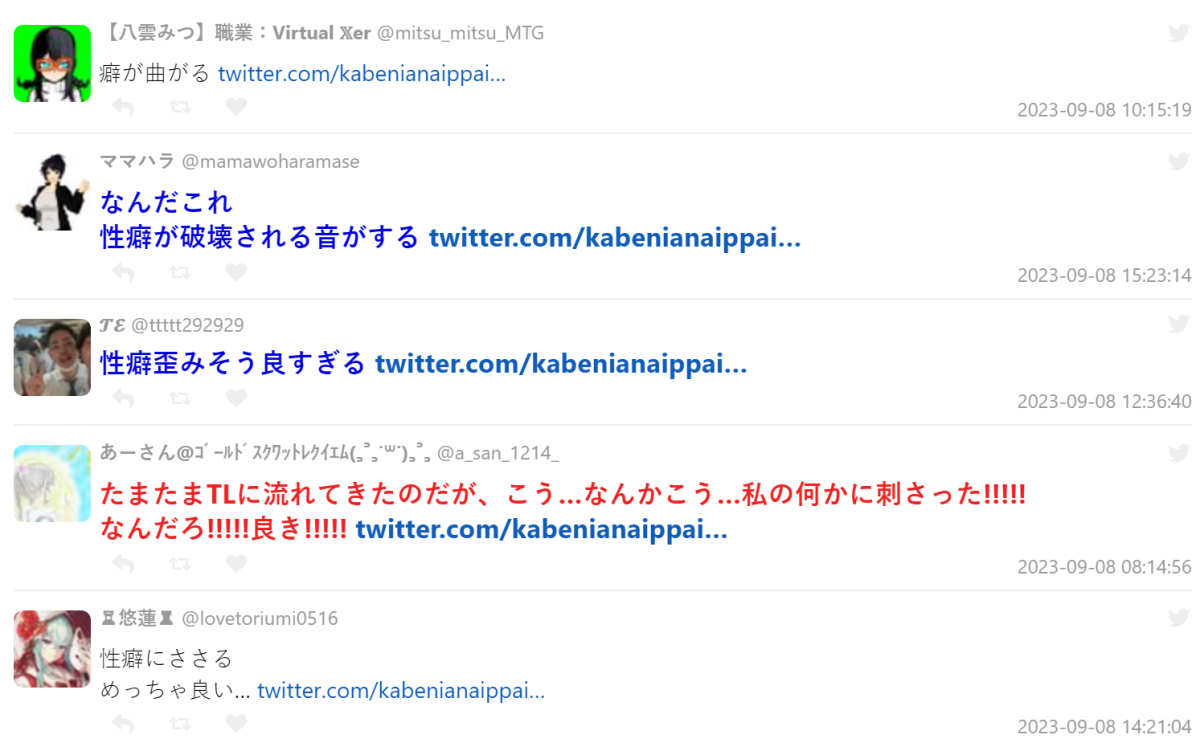Screen dimensions: 1200x747
Task: Open link in 癖が曲がる tweet
Action: tap(362, 73)
